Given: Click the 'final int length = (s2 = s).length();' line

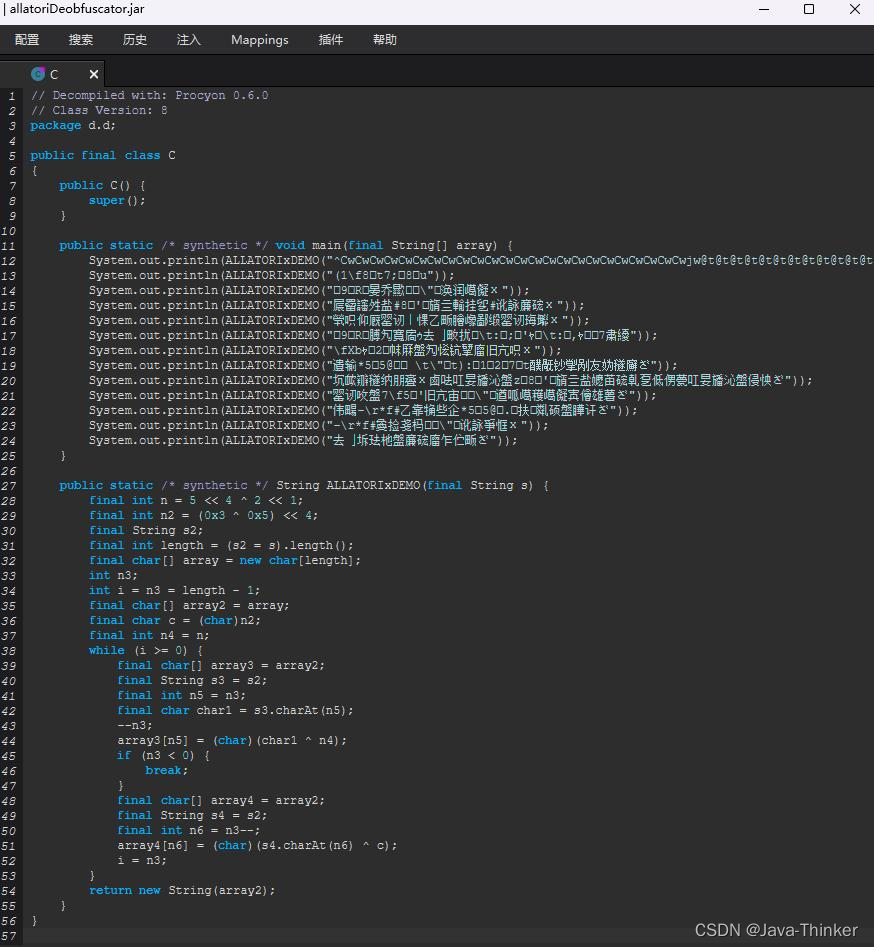Looking at the screenshot, I should 221,545.
